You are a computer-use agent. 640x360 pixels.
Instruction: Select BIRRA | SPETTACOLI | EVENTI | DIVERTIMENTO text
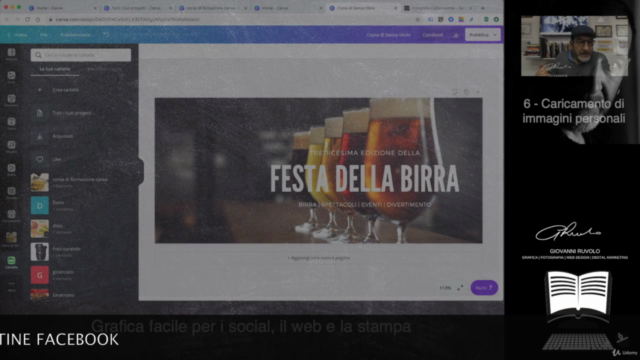tap(364, 204)
